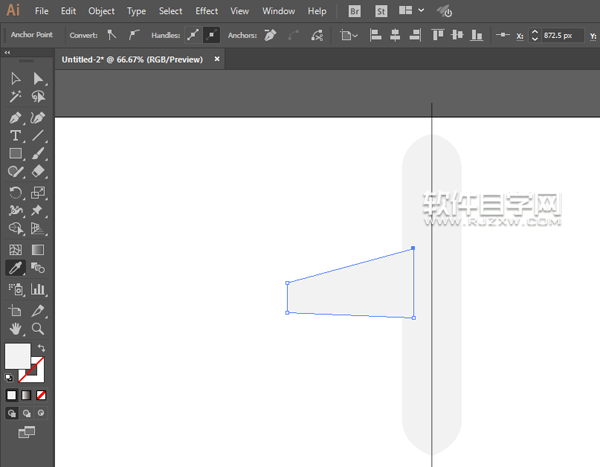This screenshot has height=467, width=600.
Task: Convert anchor points to corner
Action: [x=112, y=35]
